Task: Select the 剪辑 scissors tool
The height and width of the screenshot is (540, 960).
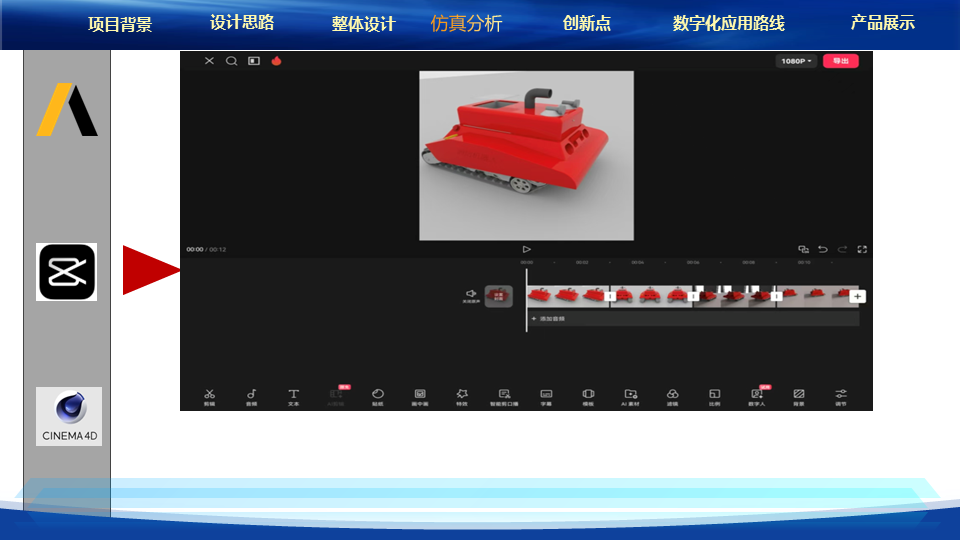Action: coord(209,396)
